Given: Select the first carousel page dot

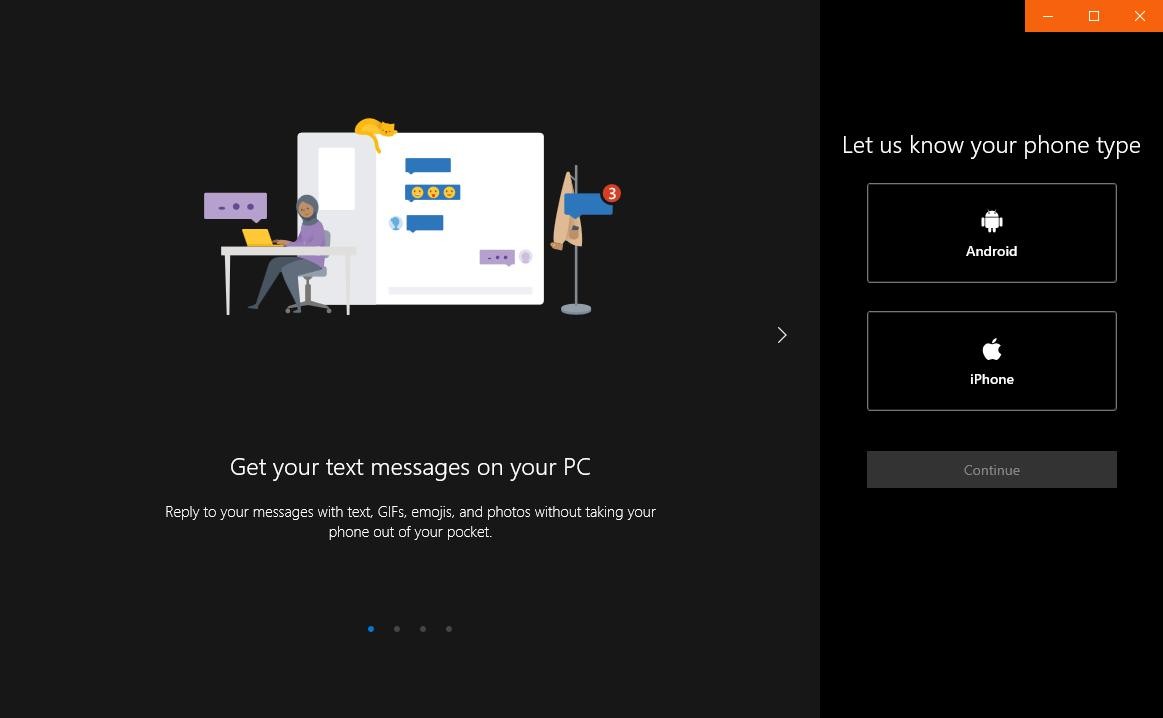Looking at the screenshot, I should click(x=371, y=629).
